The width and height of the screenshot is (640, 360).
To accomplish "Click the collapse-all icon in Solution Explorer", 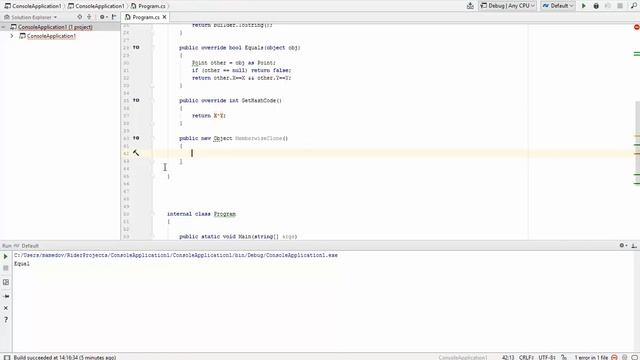I will click(x=89, y=17).
